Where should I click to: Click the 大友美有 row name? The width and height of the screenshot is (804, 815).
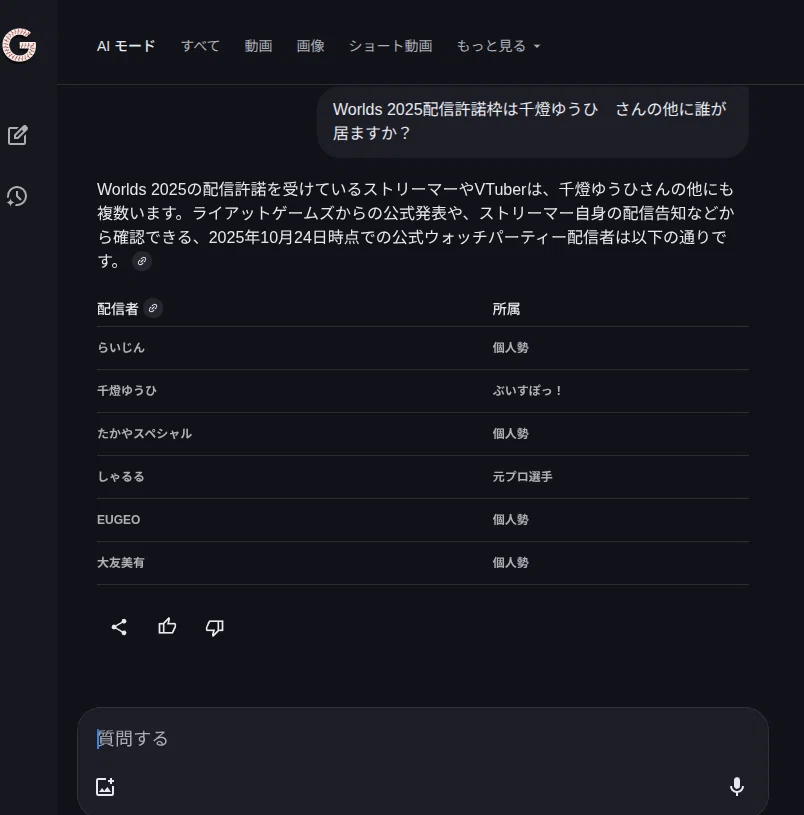(121, 562)
